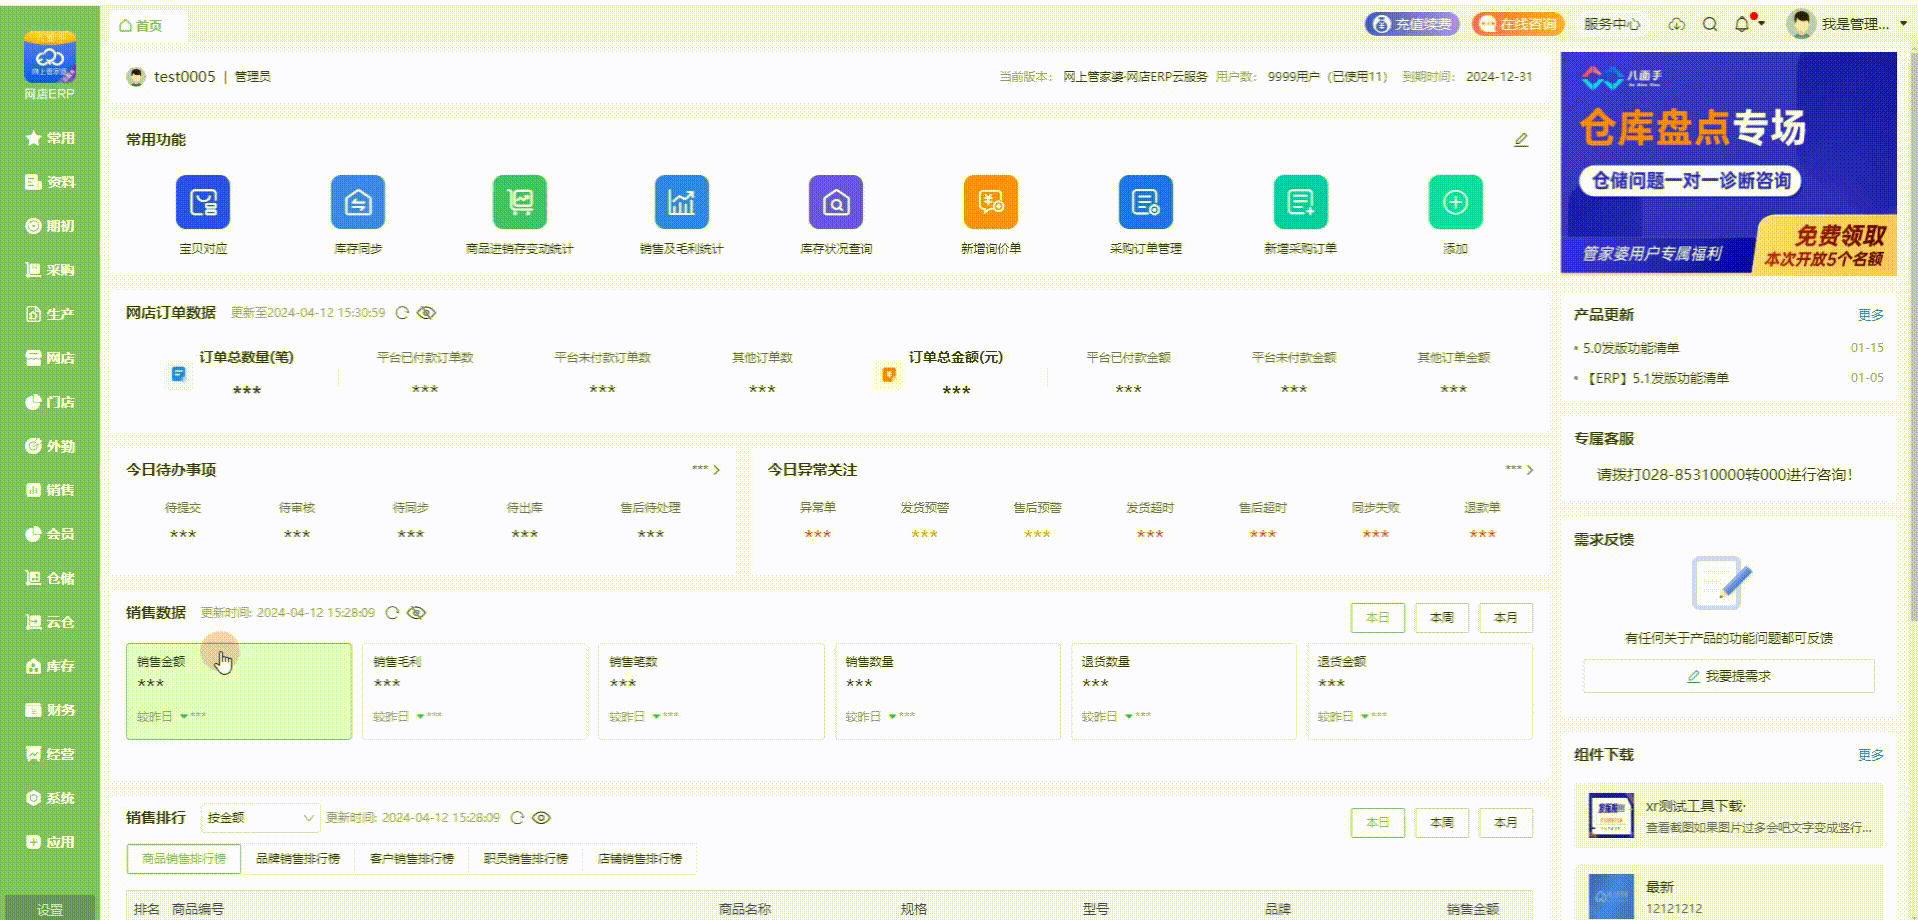Toggle visibility eye for 网店订单数据

[426, 313]
